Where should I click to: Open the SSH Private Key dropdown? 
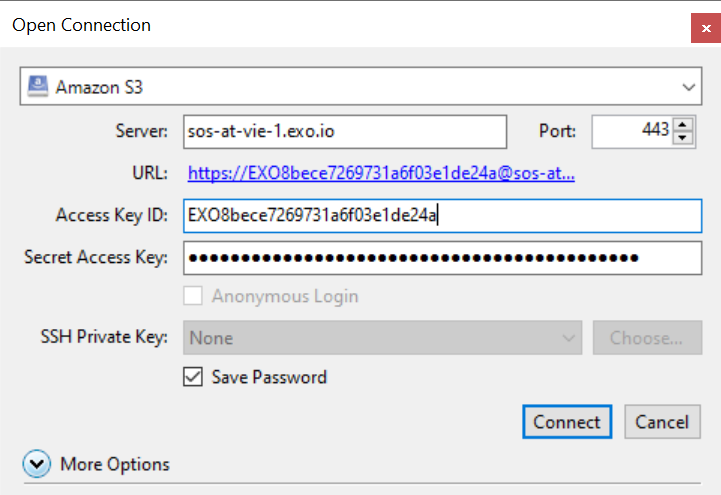click(383, 338)
